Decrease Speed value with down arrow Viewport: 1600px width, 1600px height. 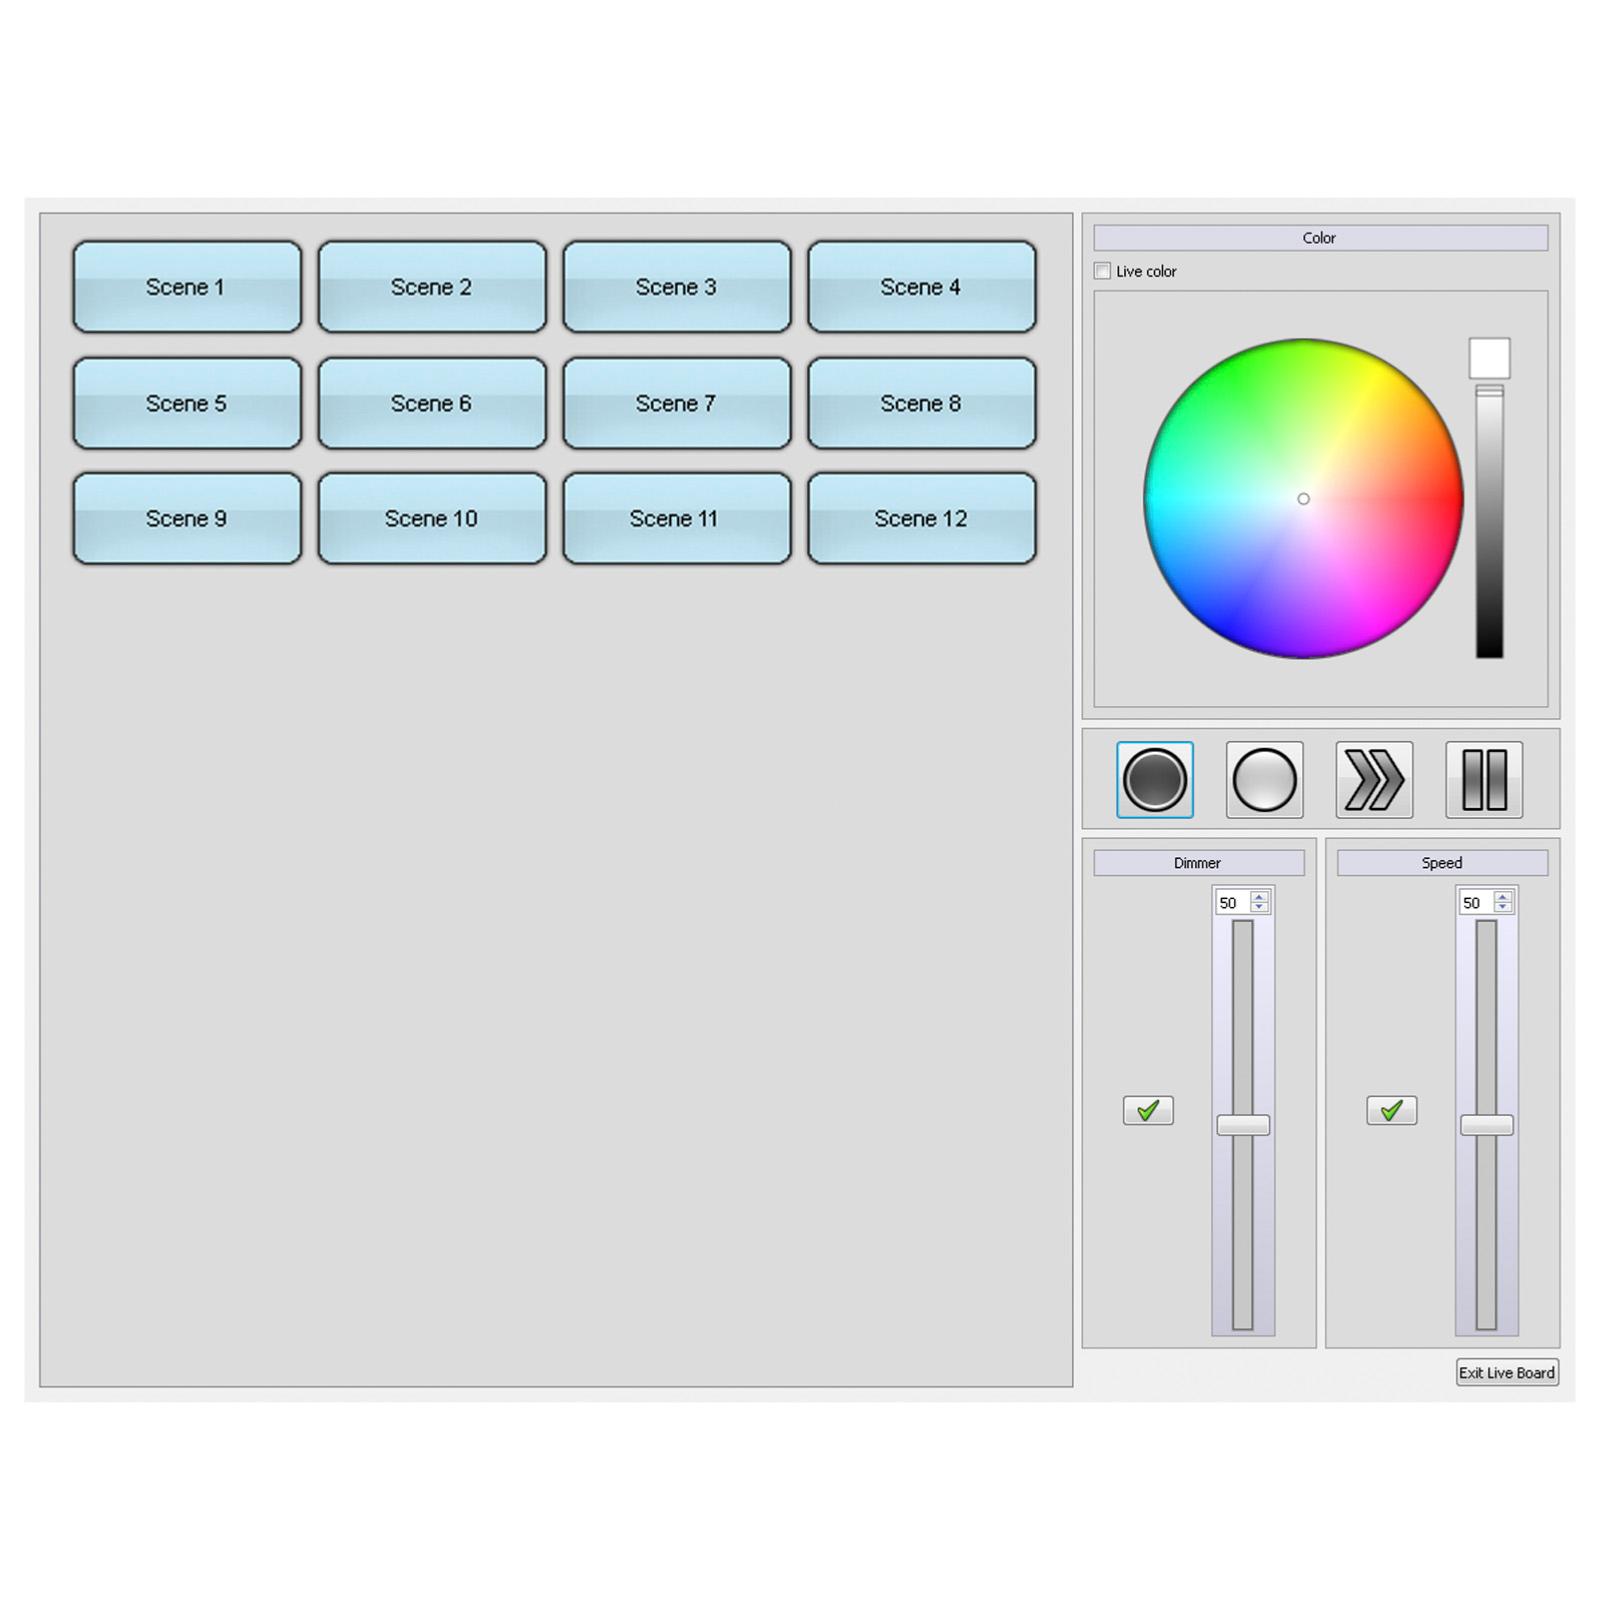pos(1503,908)
